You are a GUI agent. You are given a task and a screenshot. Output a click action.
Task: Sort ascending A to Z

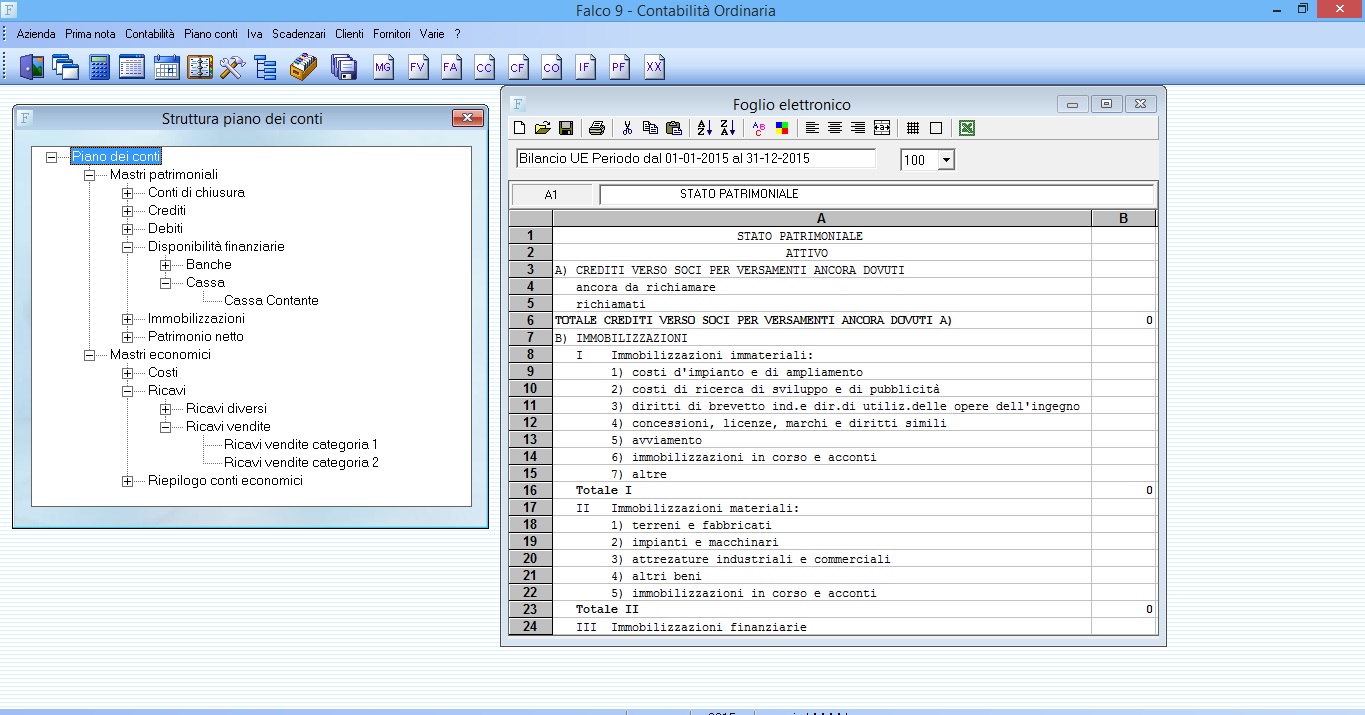704,128
